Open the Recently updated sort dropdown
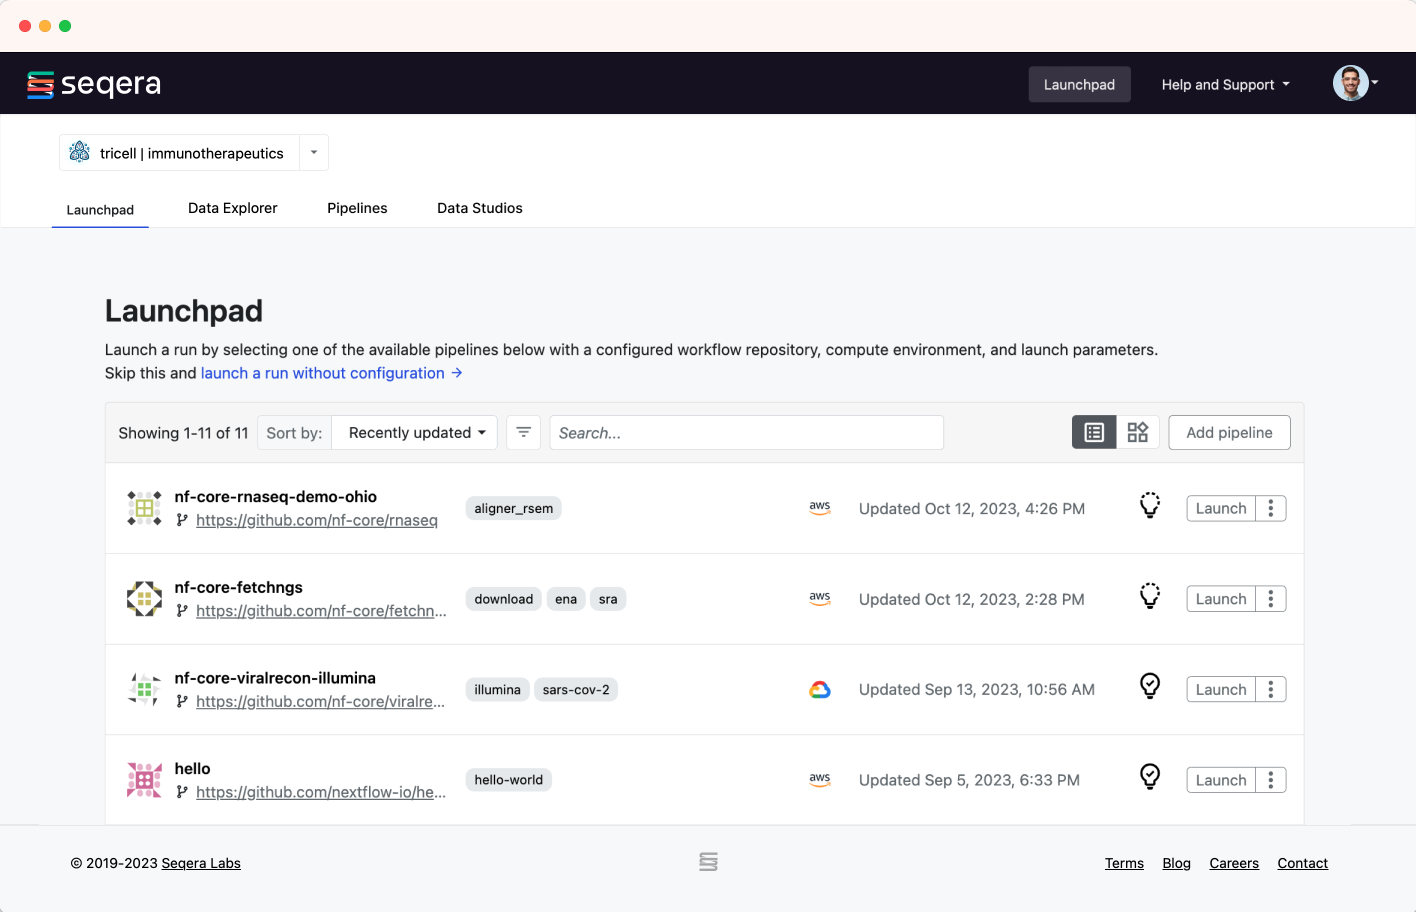Screen dimensions: 1416x912 click(x=416, y=433)
